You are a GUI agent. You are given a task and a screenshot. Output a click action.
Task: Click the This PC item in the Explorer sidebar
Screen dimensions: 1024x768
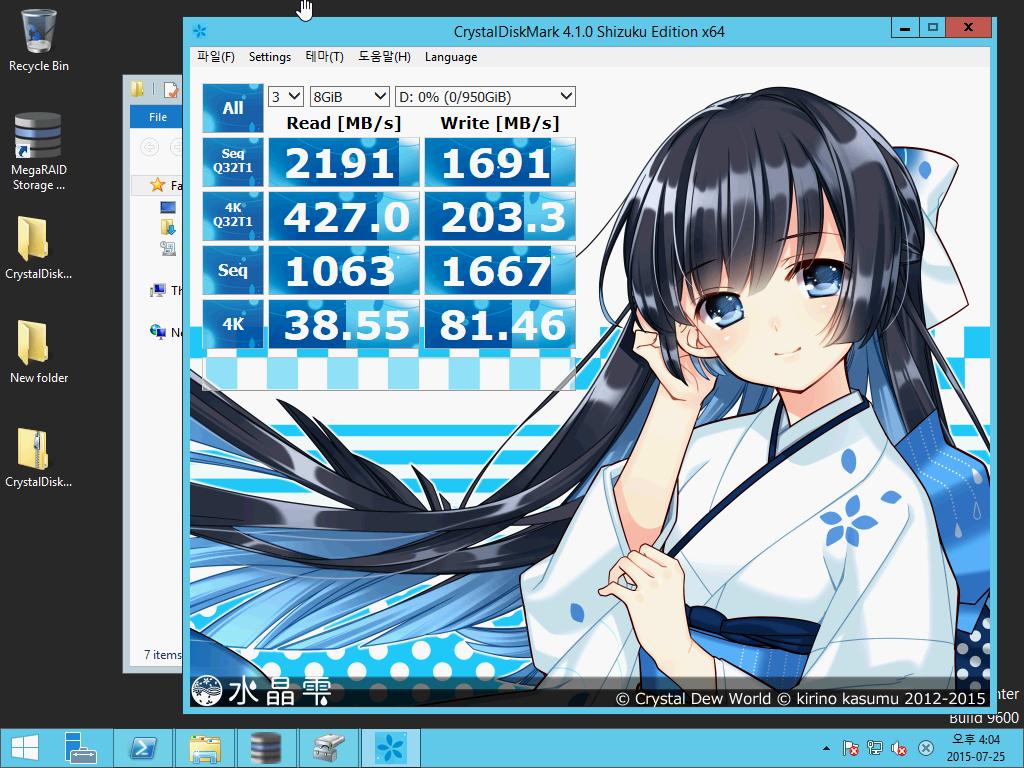tap(166, 290)
